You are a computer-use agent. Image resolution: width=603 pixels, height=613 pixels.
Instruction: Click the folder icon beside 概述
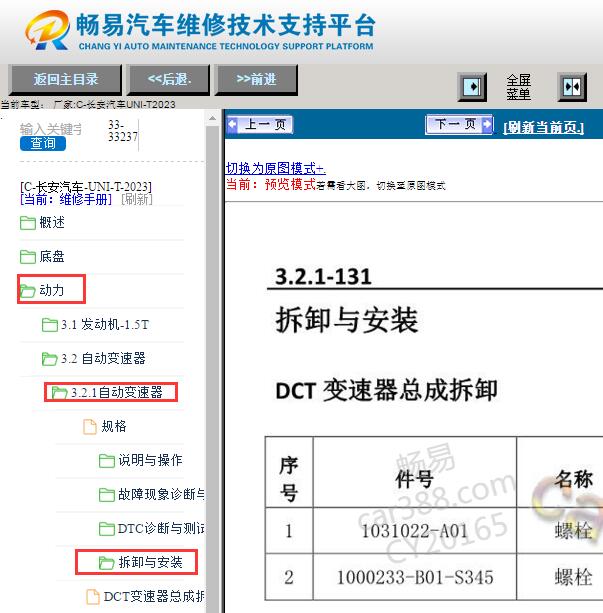[x=28, y=223]
